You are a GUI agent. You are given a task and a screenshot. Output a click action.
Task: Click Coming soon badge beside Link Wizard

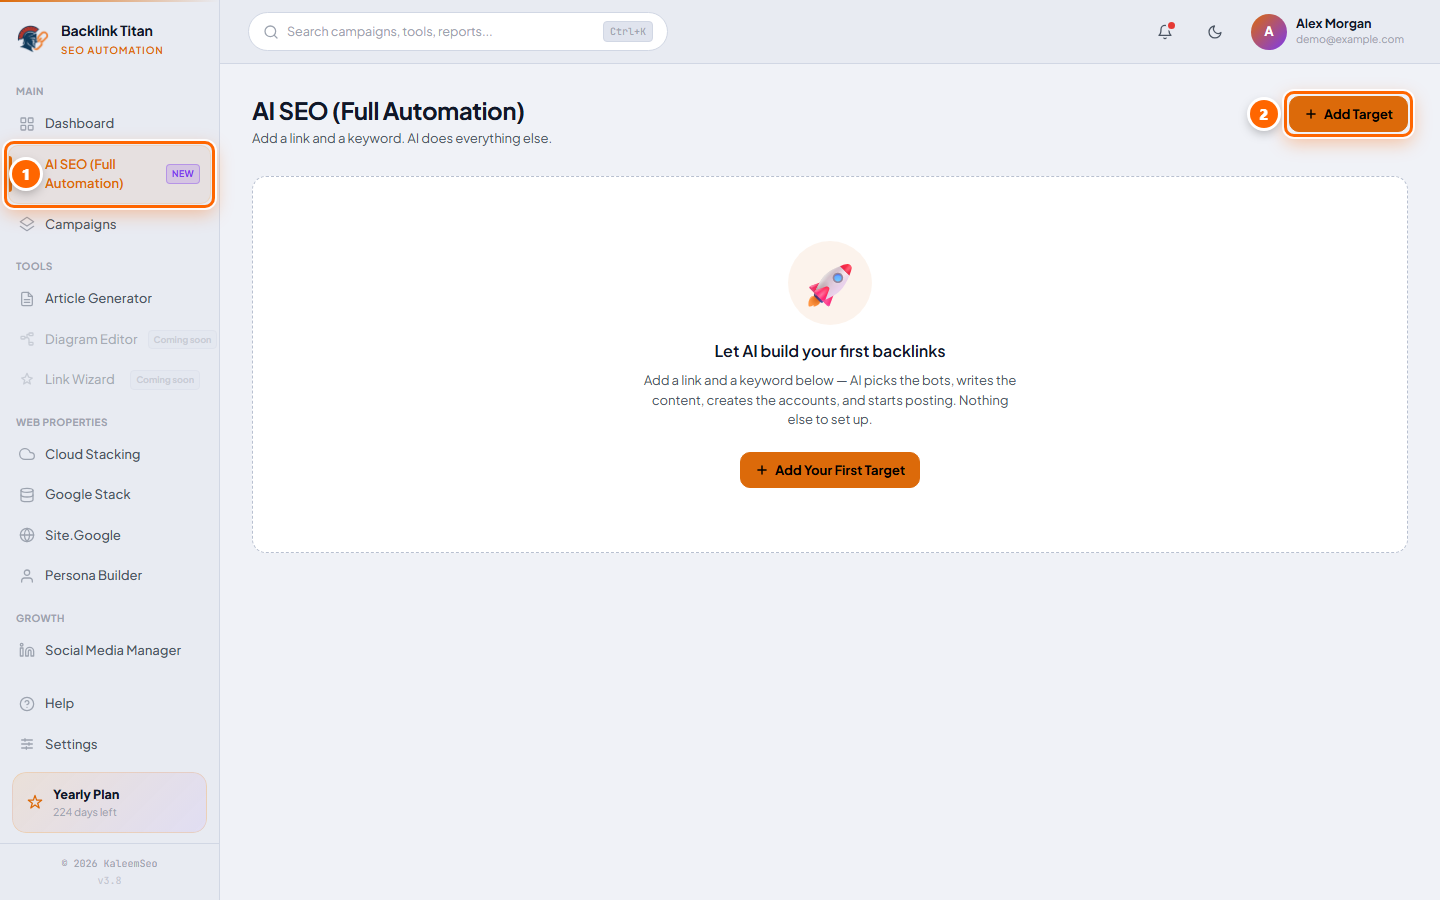(165, 380)
